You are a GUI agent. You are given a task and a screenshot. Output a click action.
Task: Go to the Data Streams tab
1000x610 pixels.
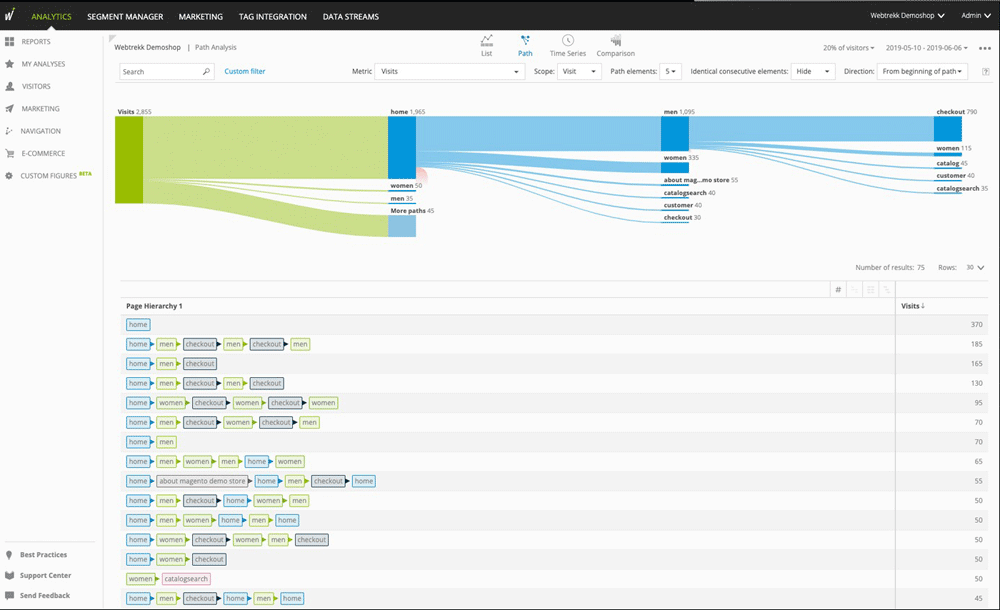[350, 17]
